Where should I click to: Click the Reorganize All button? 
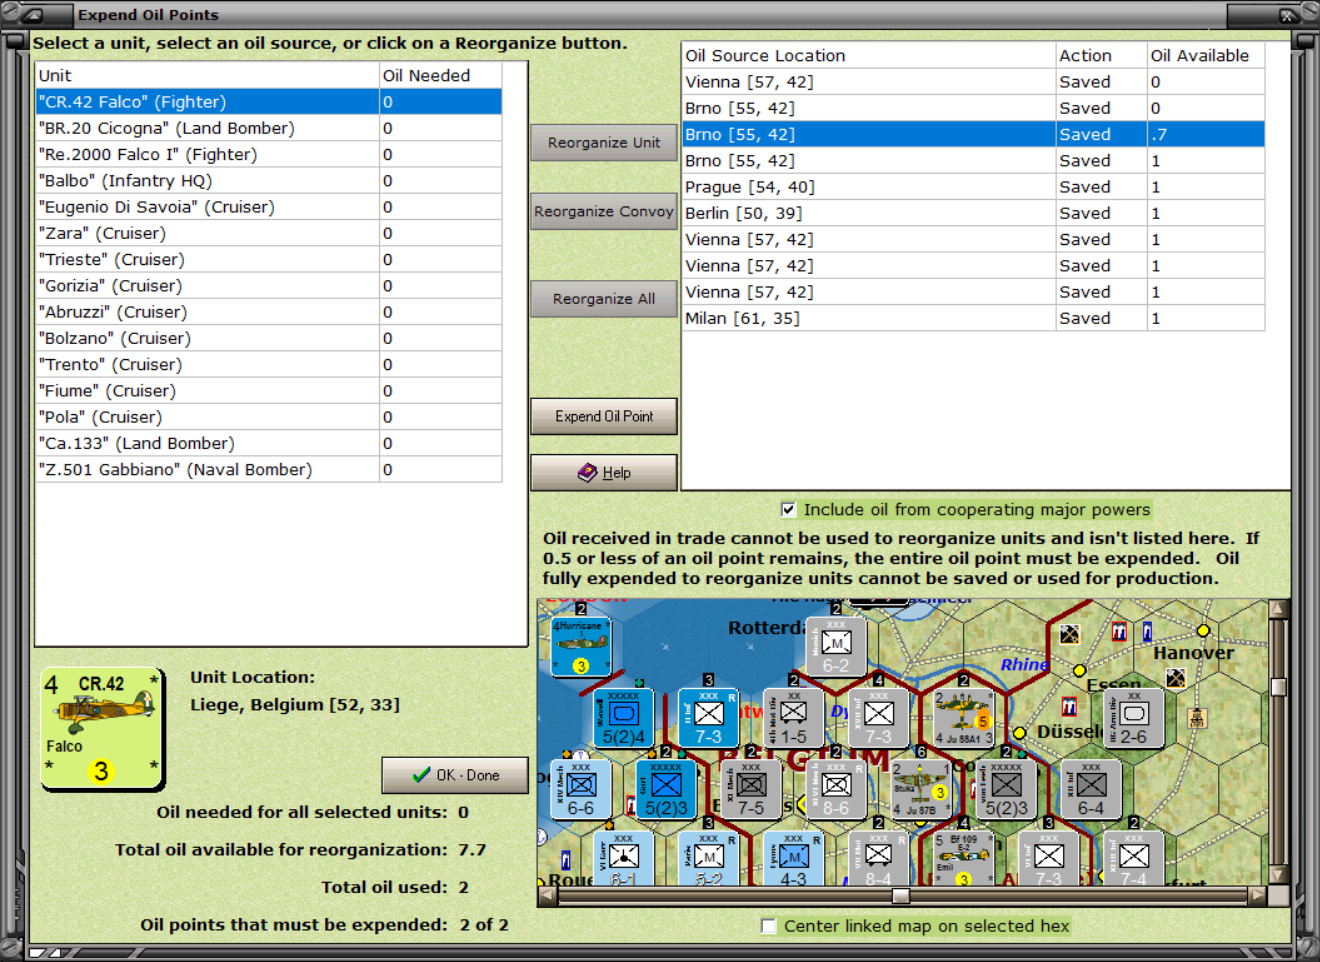click(604, 299)
